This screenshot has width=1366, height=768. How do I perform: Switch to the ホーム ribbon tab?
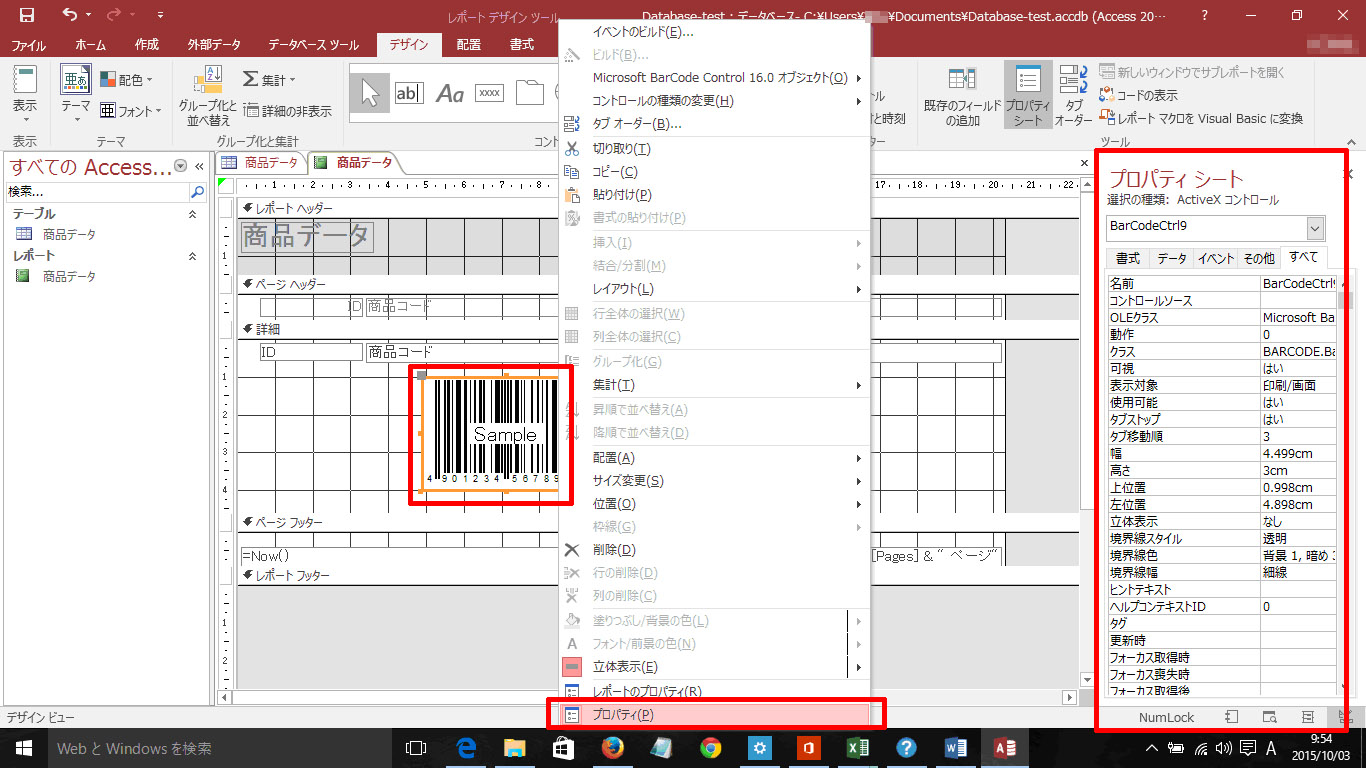90,45
